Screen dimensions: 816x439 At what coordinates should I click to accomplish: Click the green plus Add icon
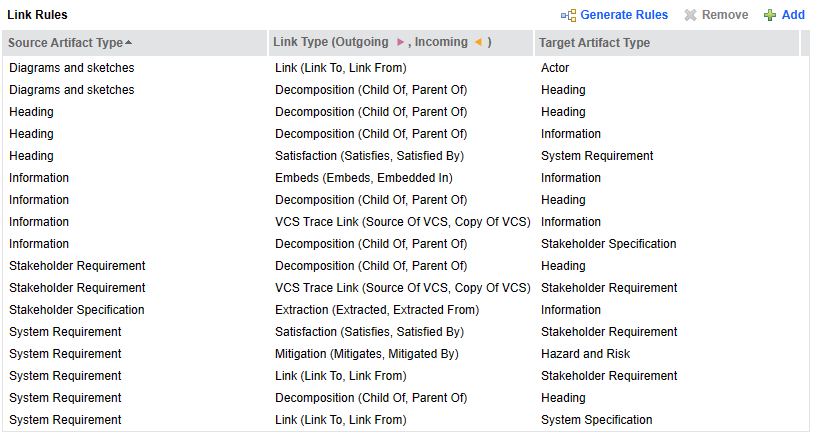point(769,15)
